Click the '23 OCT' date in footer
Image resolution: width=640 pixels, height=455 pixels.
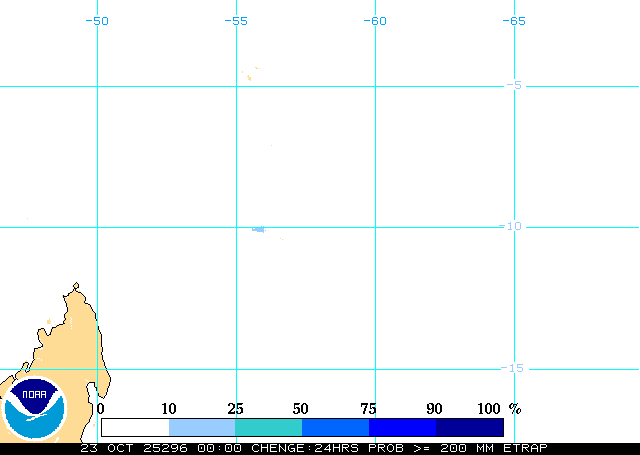[x=108, y=448]
